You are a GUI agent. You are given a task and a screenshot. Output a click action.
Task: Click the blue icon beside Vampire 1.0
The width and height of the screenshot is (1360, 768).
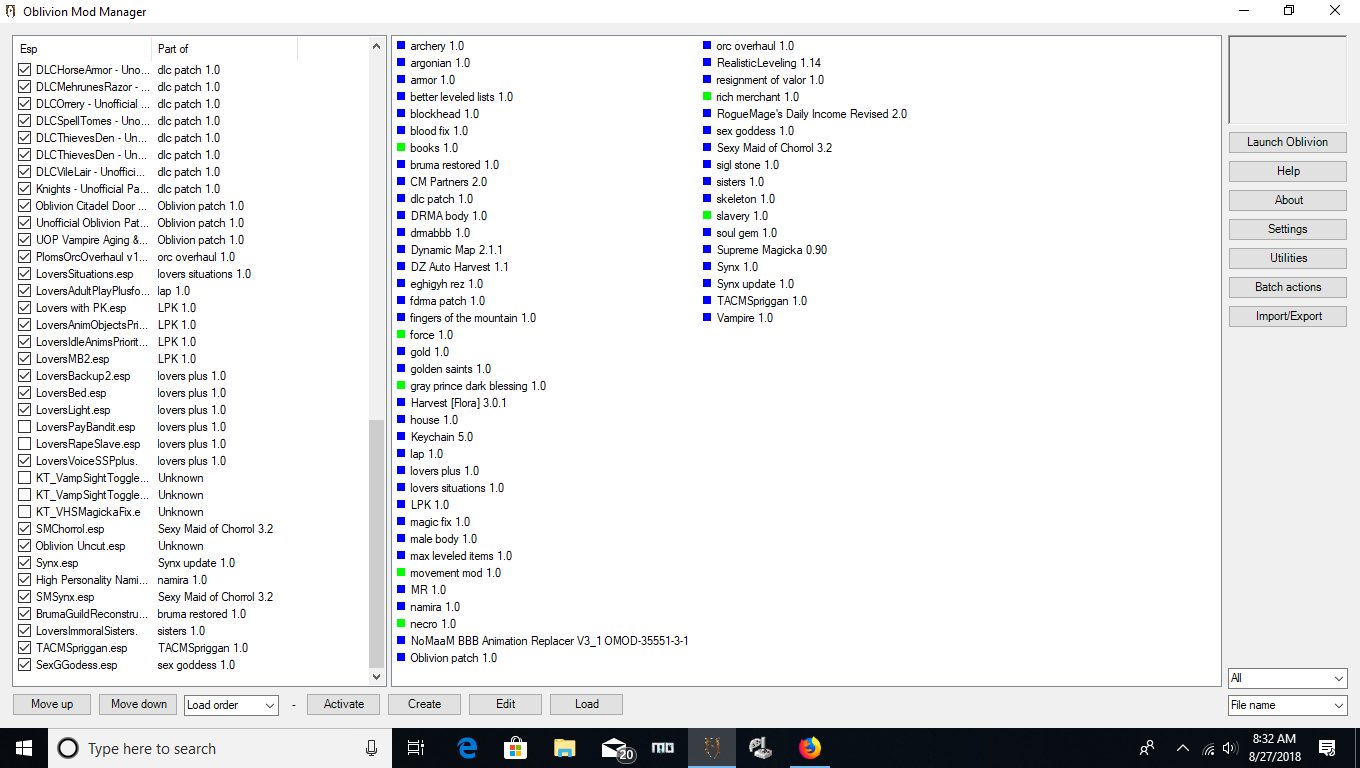707,318
